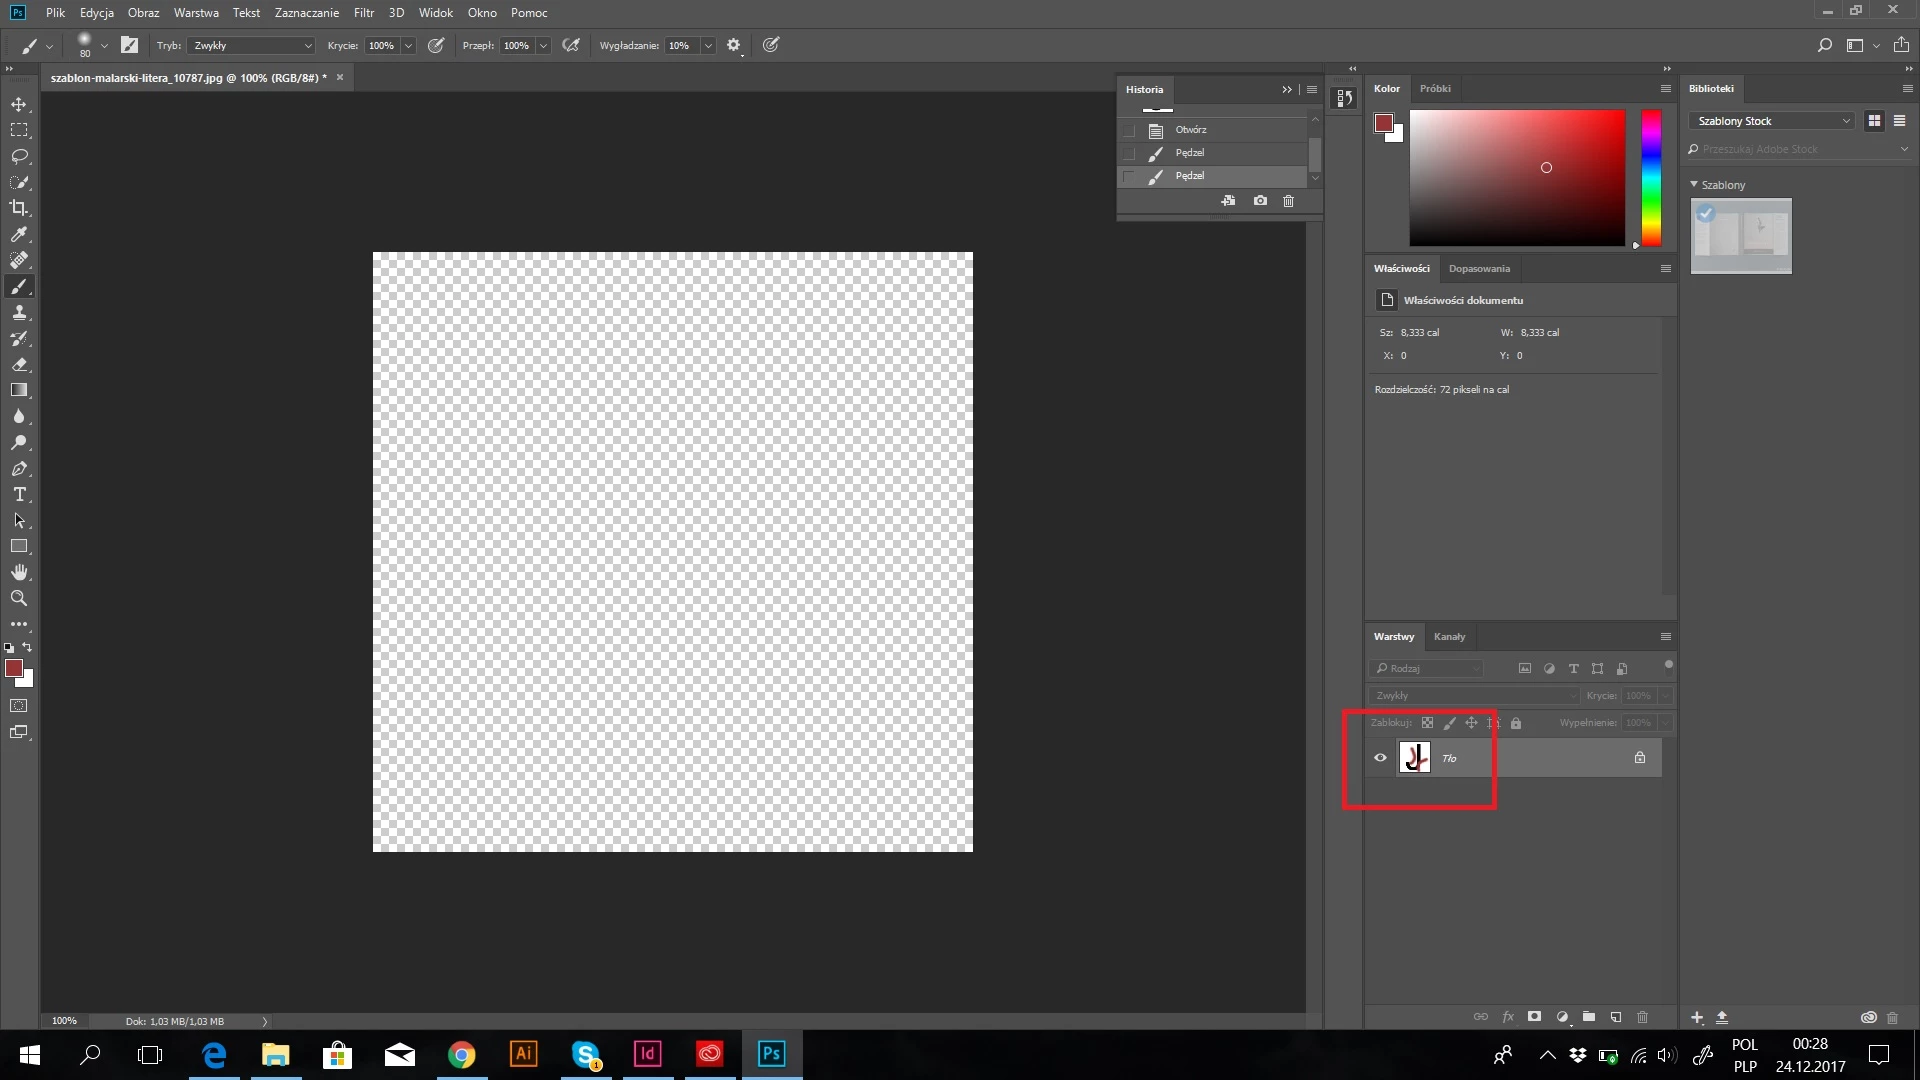Switch to the Kanały tab
This screenshot has width=1920, height=1080.
click(x=1449, y=637)
